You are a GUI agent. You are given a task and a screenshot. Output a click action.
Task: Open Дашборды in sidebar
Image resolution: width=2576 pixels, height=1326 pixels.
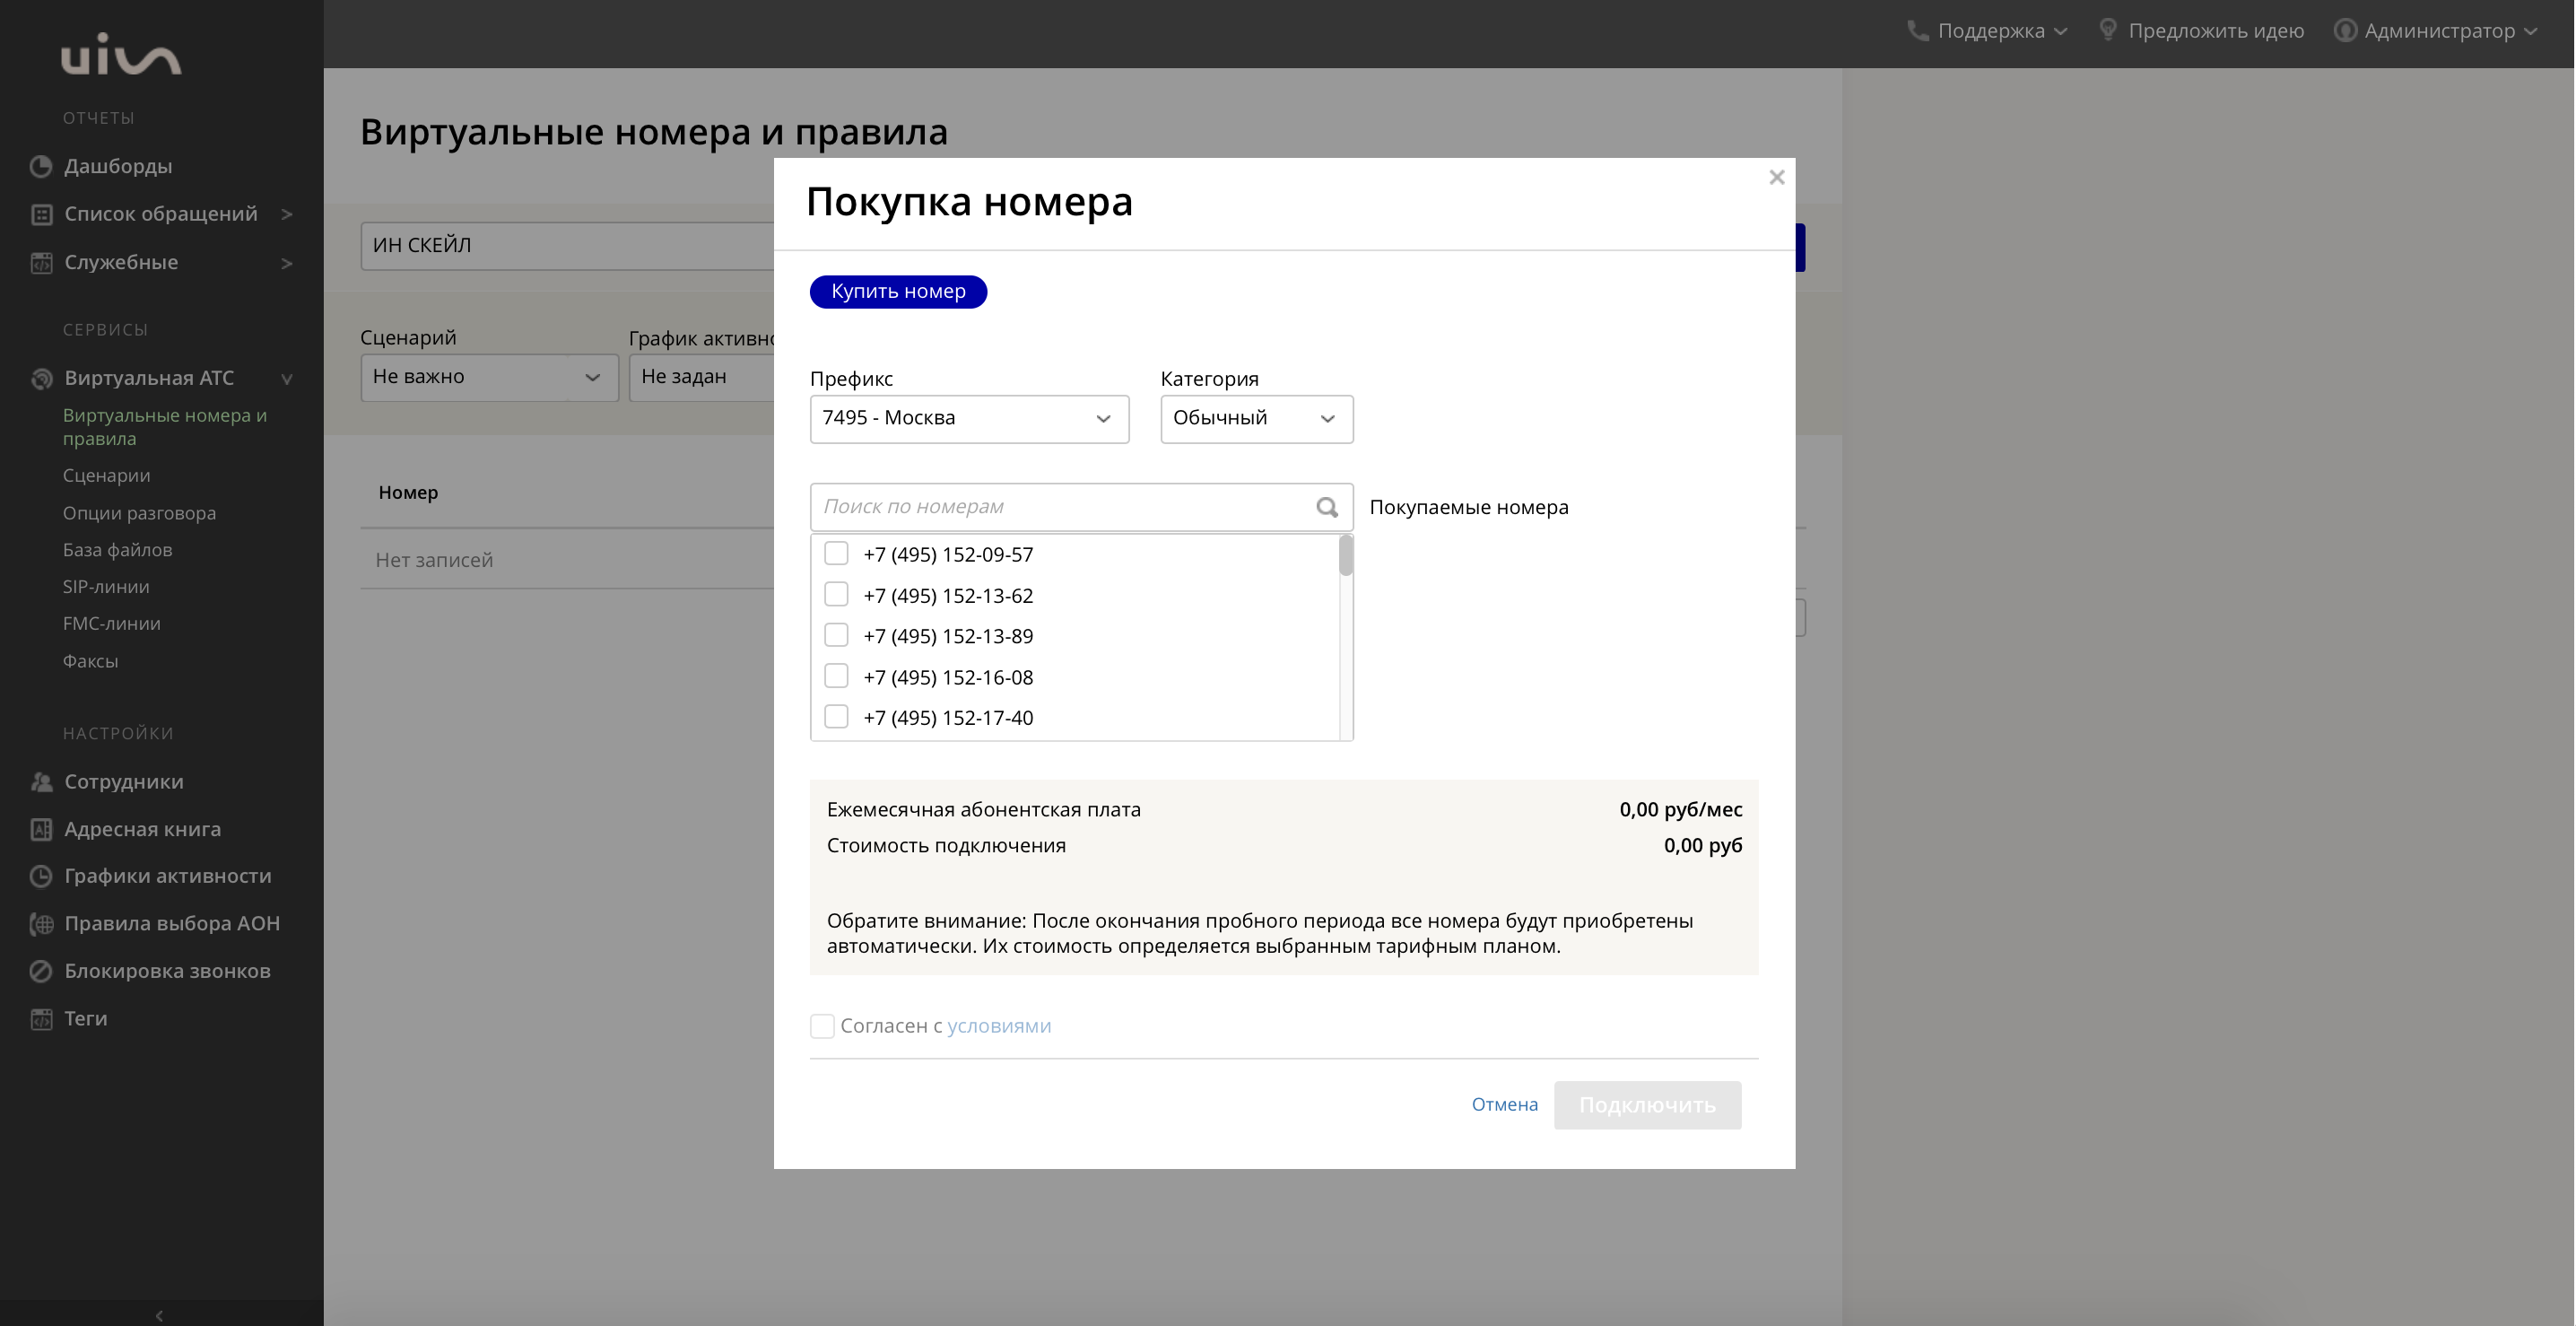118,166
